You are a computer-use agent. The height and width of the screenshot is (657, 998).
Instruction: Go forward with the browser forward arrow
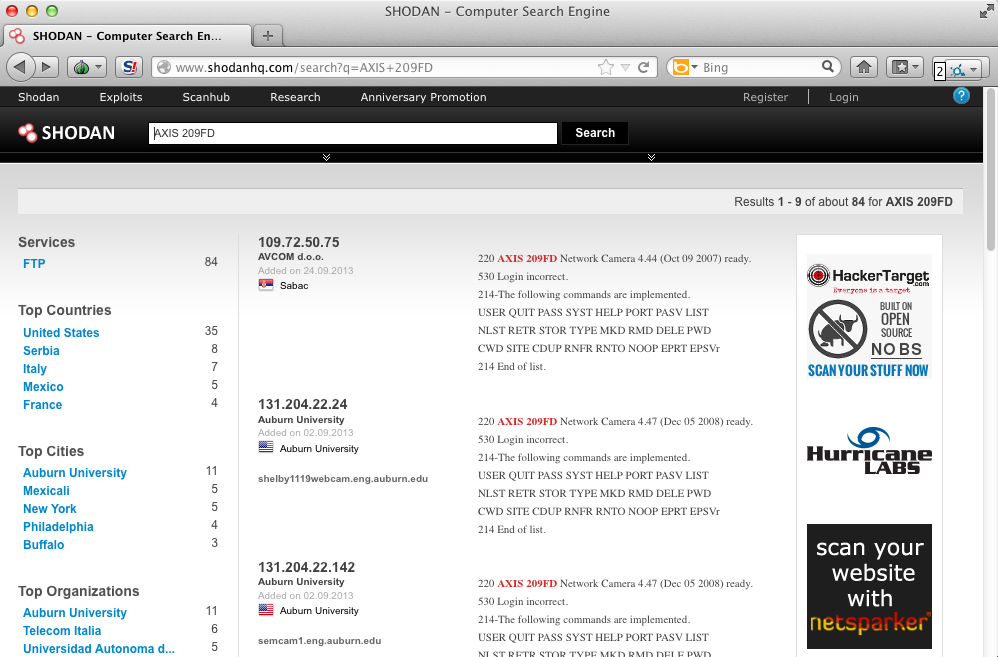(x=46, y=67)
